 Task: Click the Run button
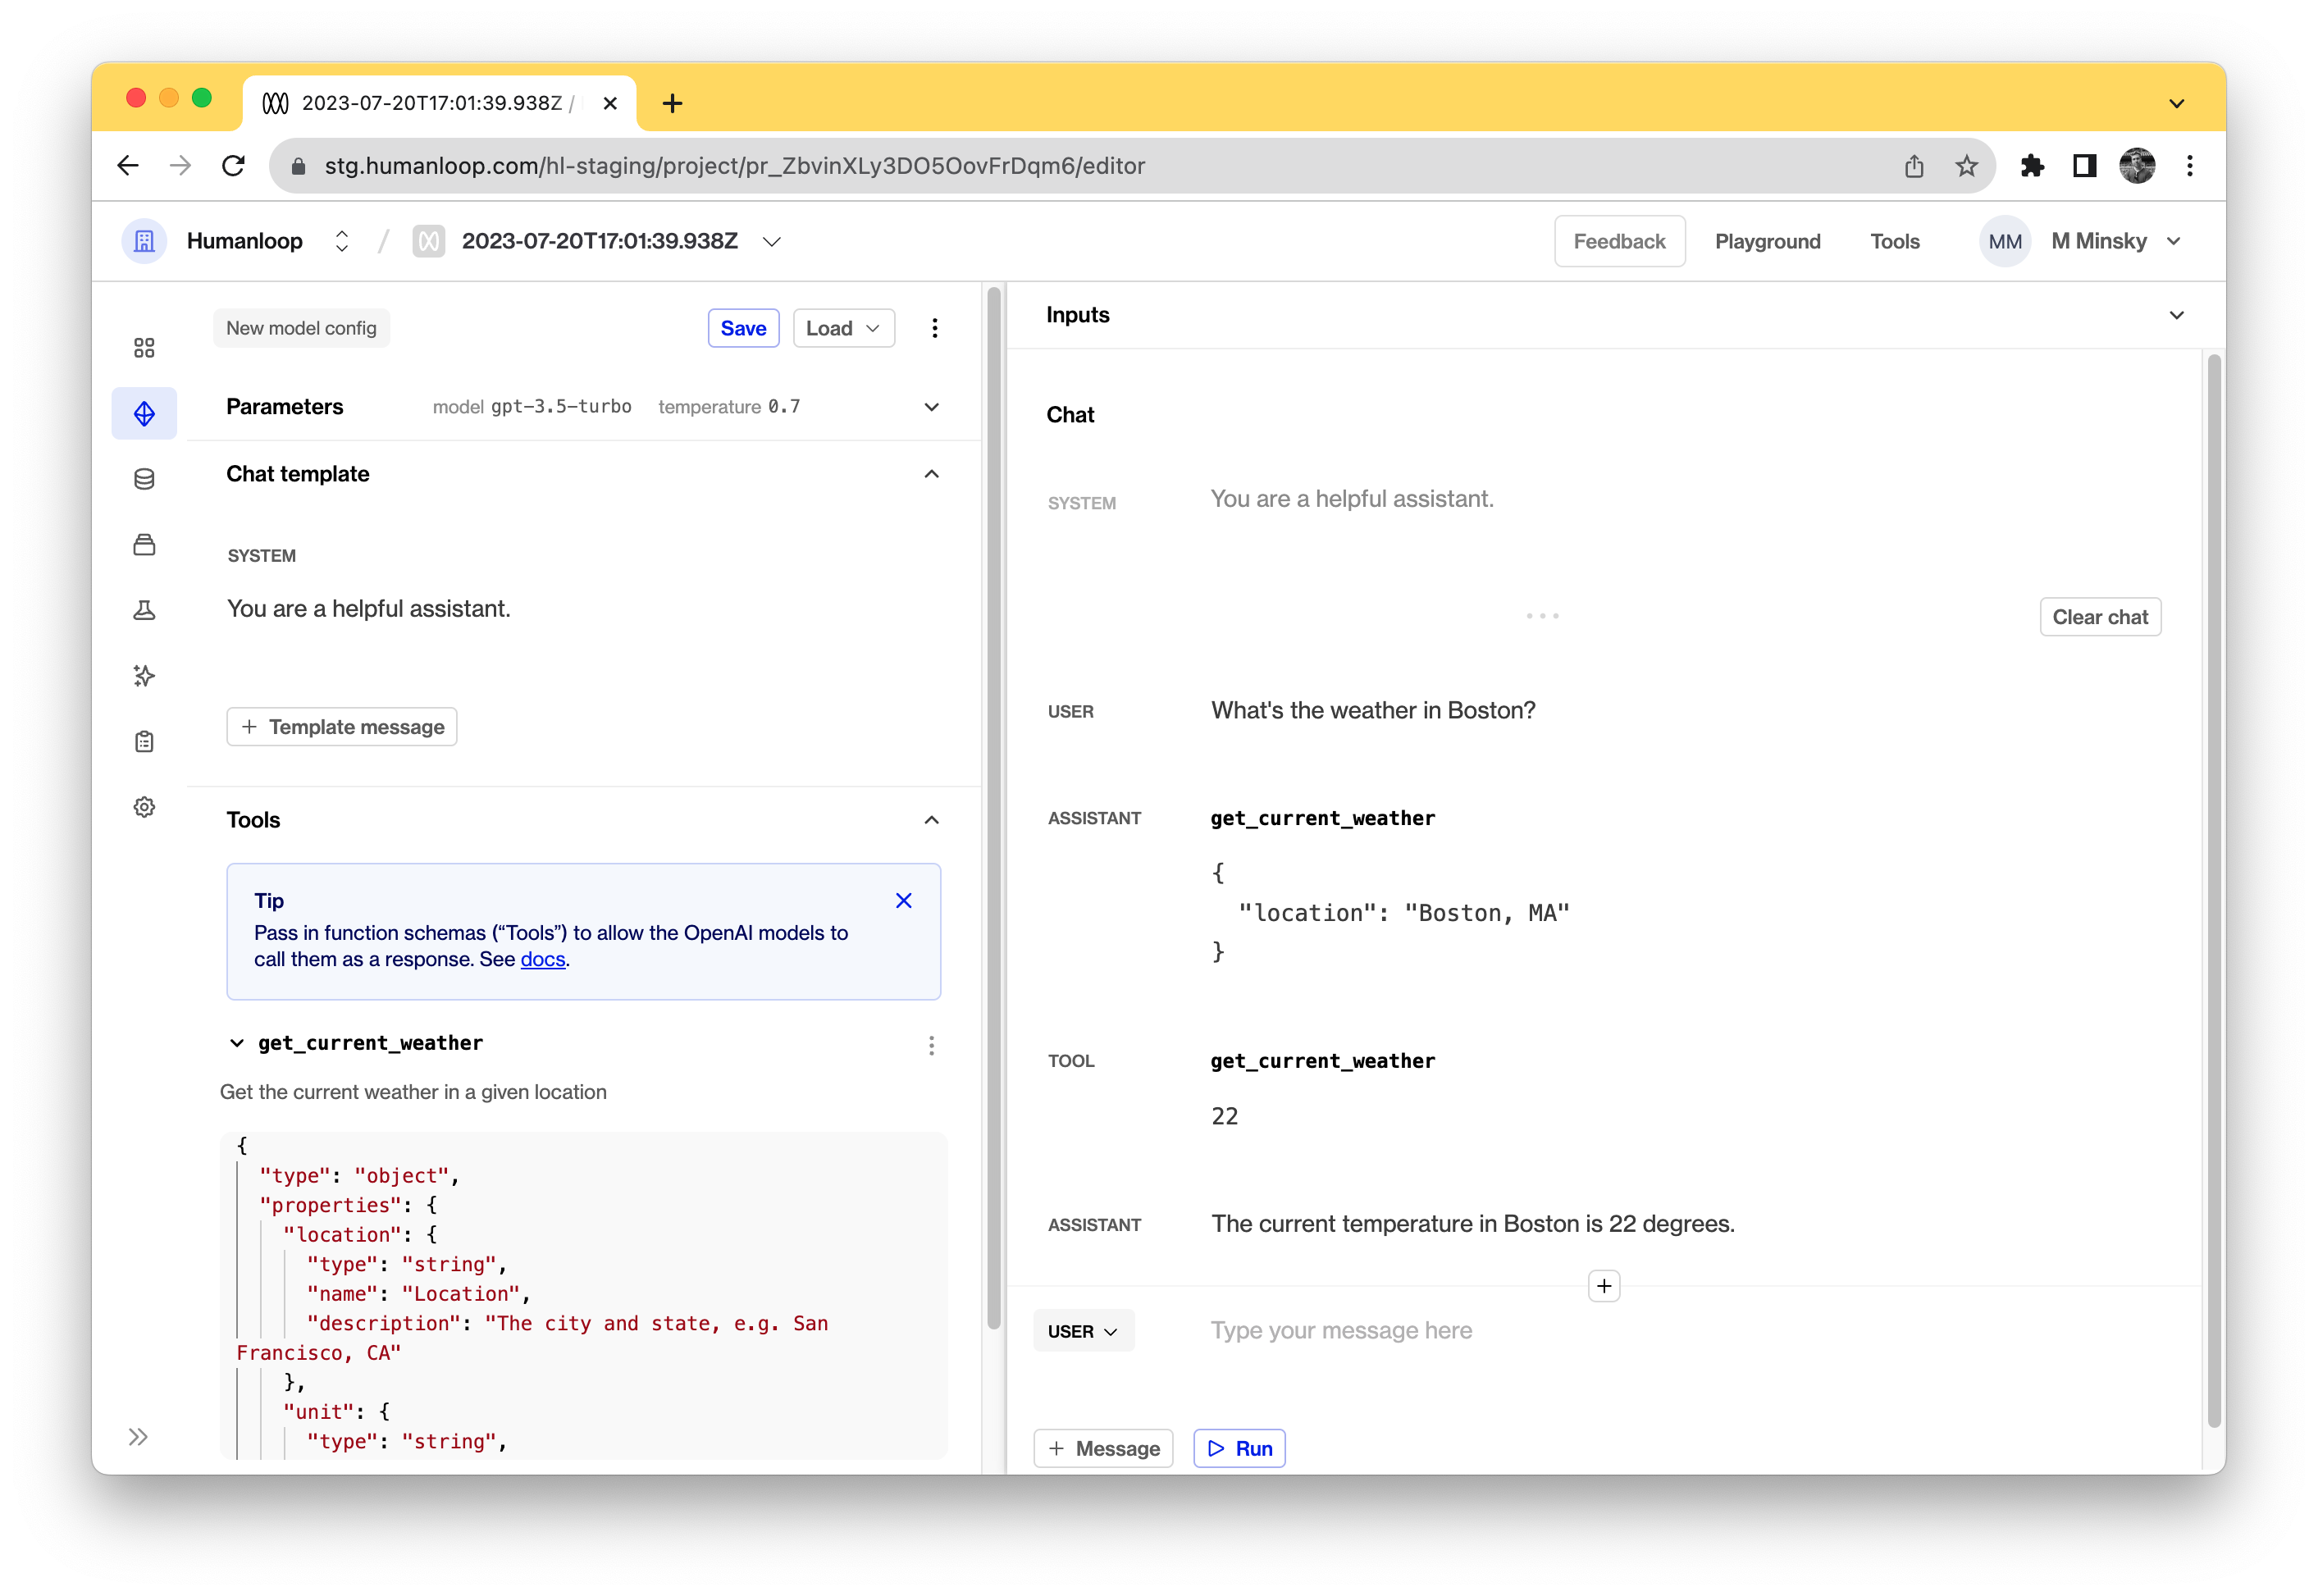click(x=1239, y=1448)
